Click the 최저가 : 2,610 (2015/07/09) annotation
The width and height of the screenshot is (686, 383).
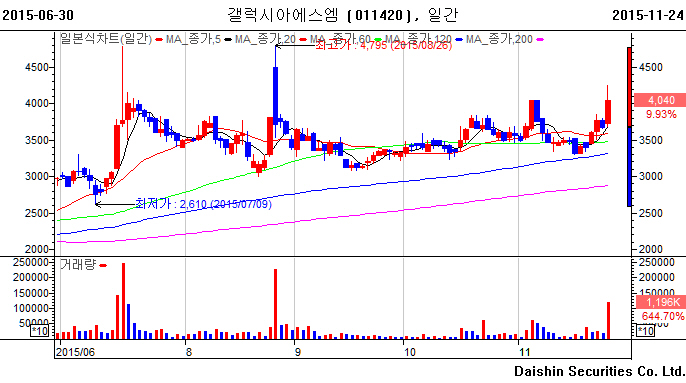tap(203, 204)
